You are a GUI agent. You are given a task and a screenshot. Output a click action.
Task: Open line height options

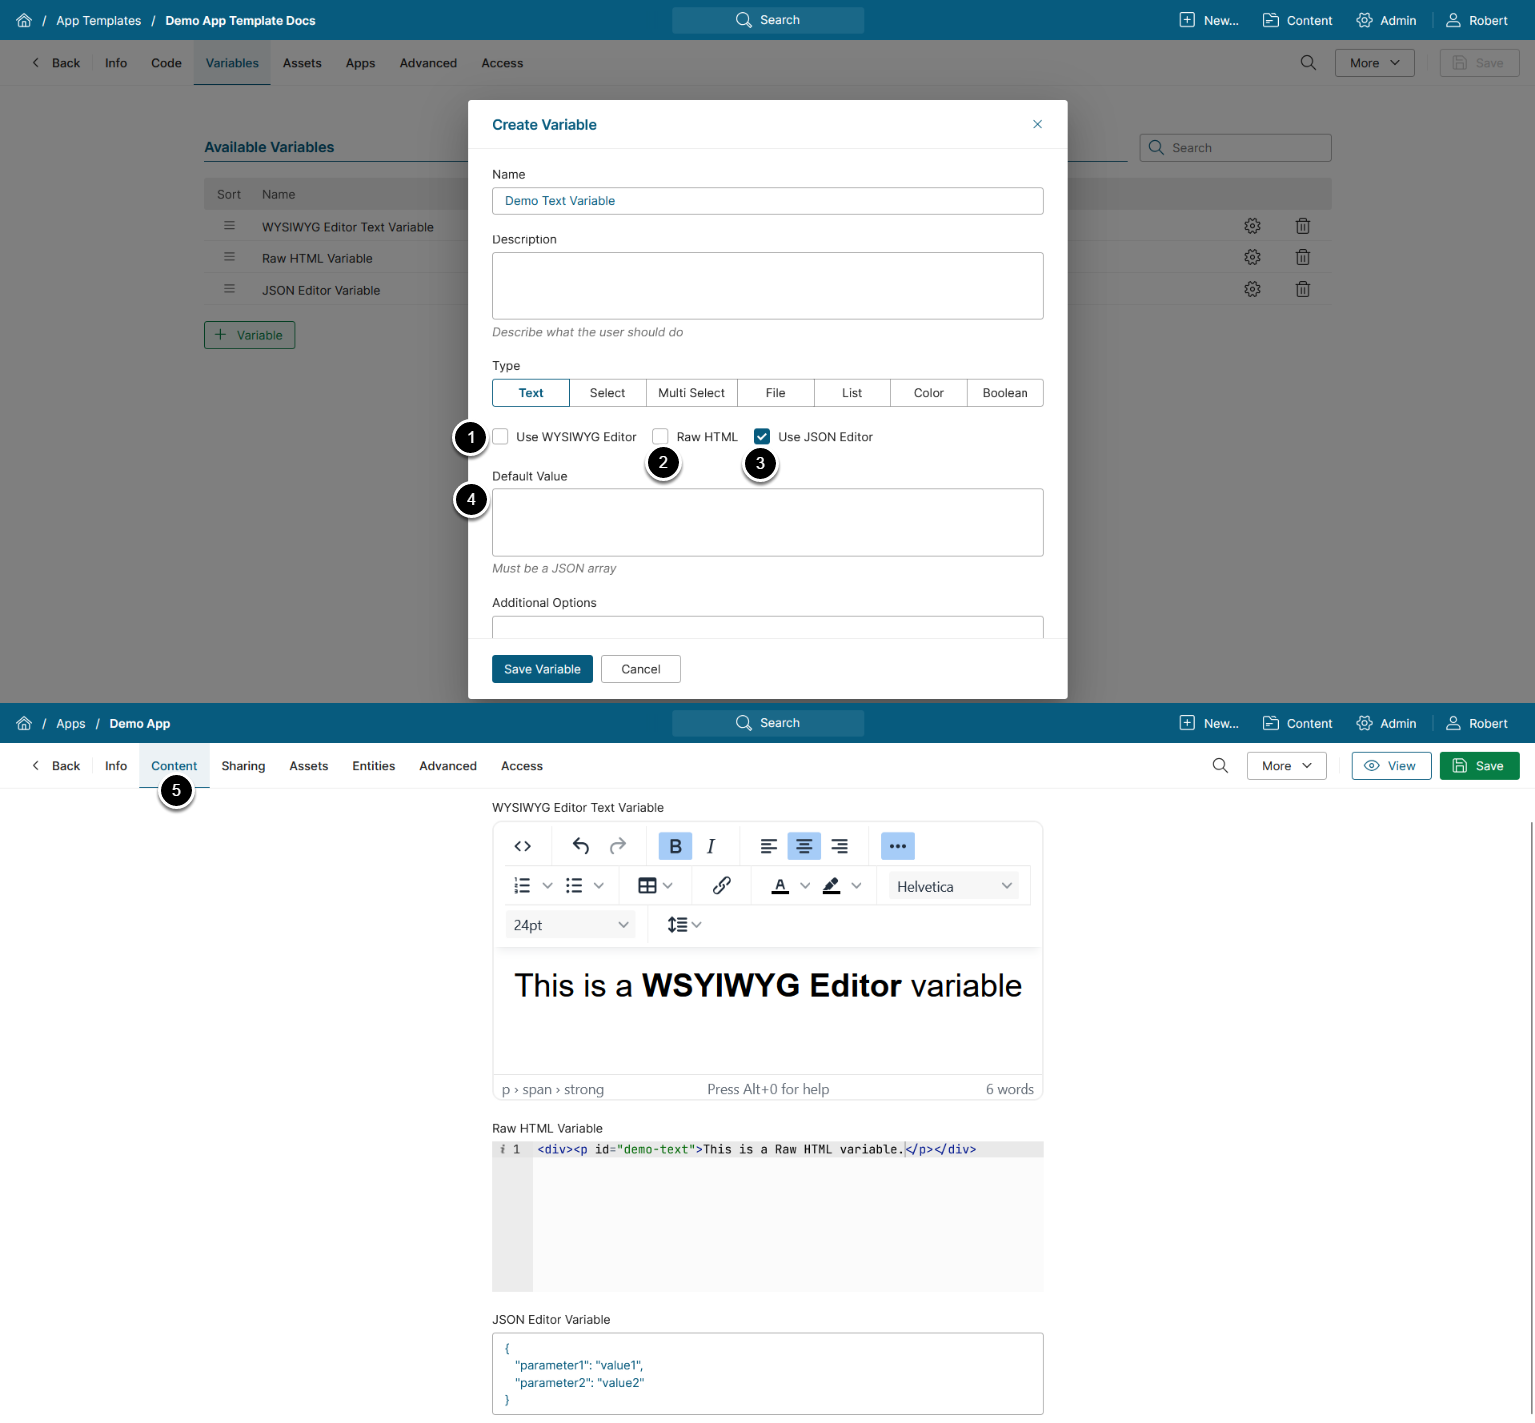tap(685, 925)
